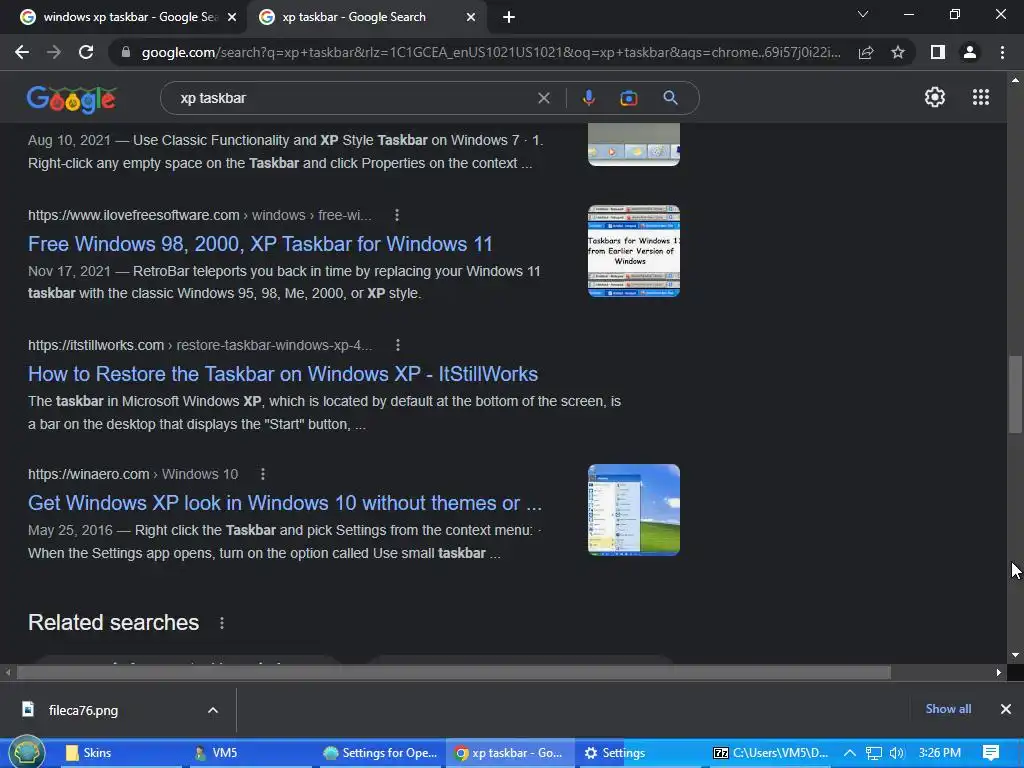The image size is (1024, 768).
Task: Open the classic taskbar thumbnail at top
Action: pos(634,144)
